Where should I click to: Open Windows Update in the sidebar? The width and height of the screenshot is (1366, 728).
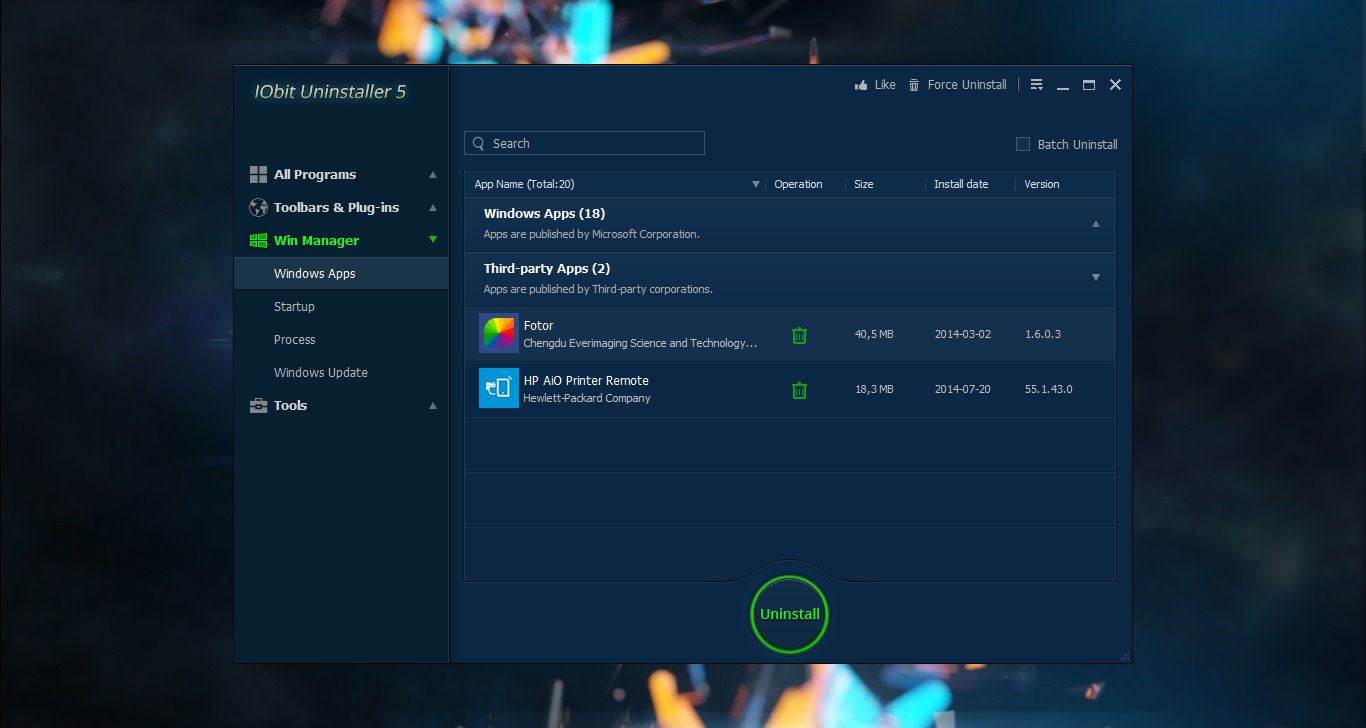(x=341, y=372)
